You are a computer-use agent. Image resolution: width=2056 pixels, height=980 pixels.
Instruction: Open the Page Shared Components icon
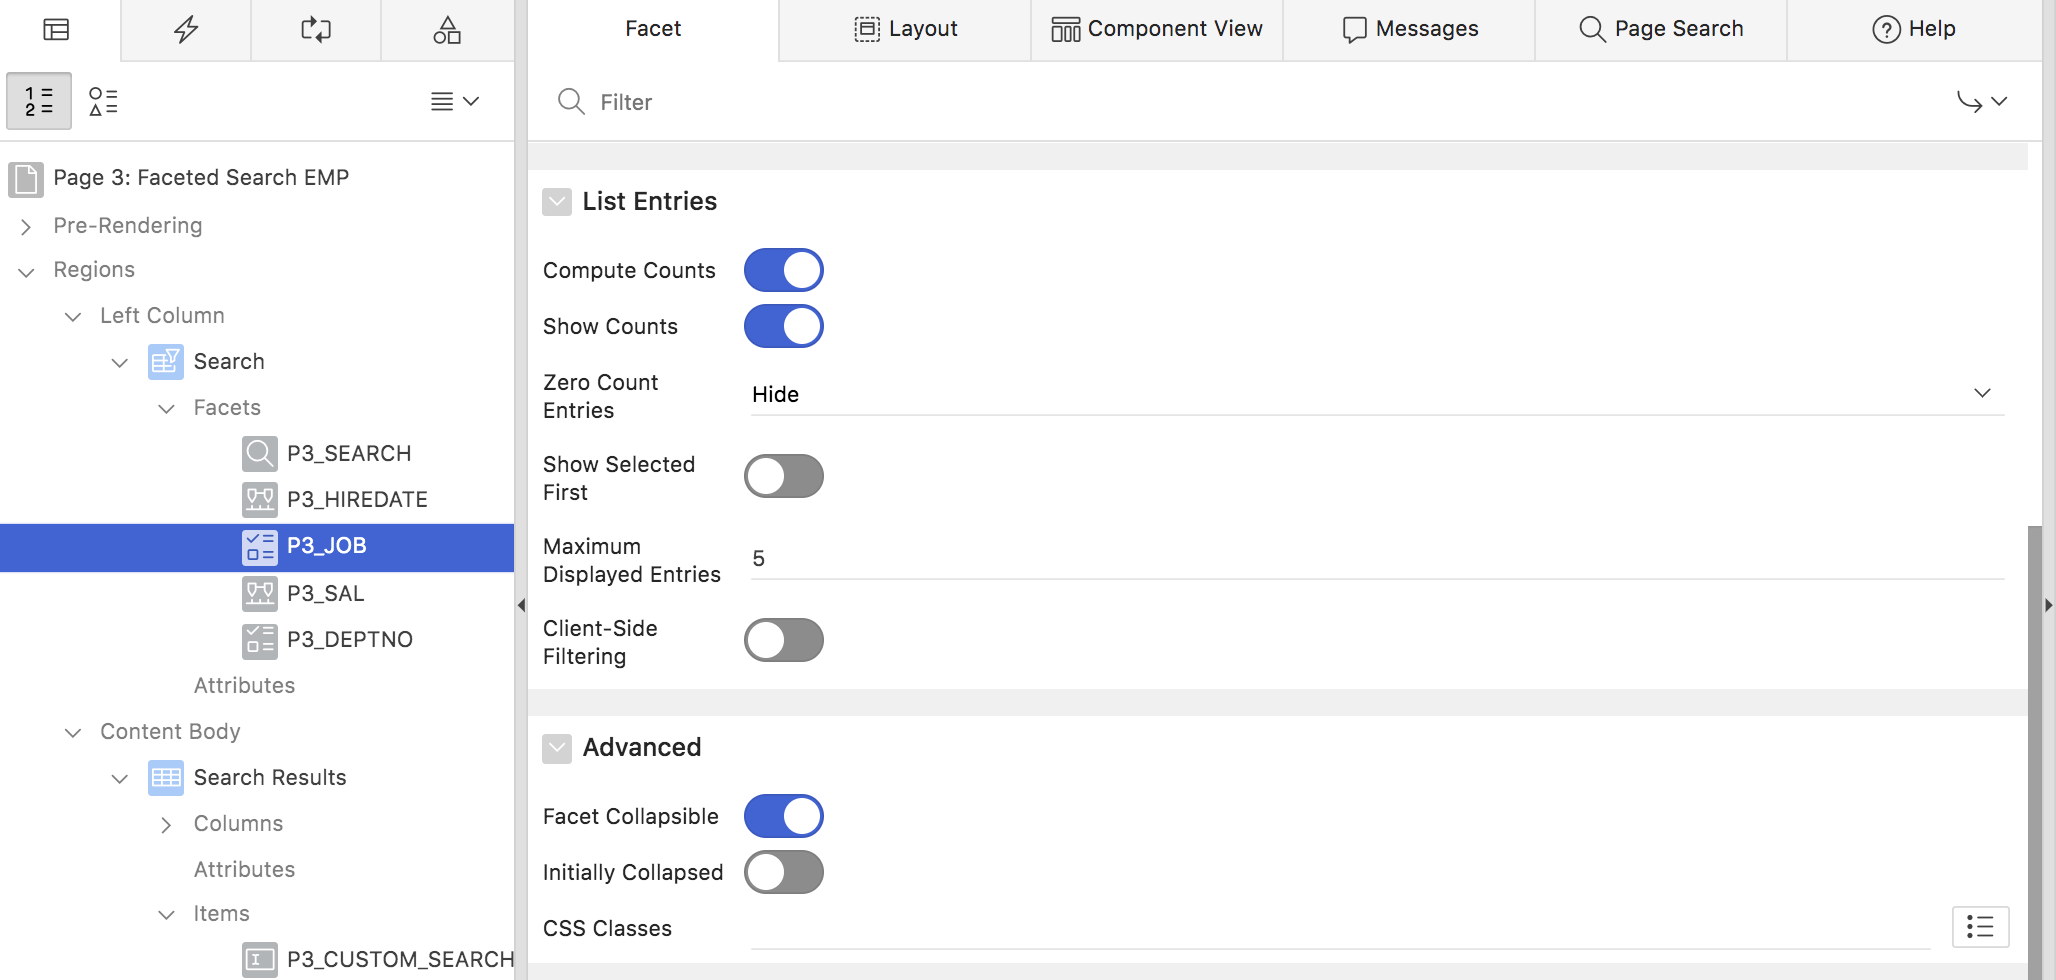[x=447, y=29]
